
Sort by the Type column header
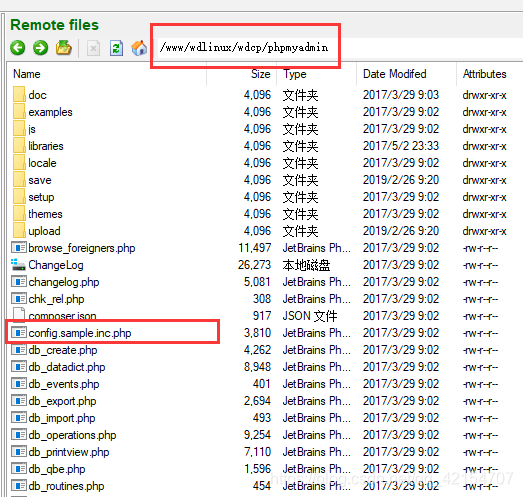coord(295,74)
